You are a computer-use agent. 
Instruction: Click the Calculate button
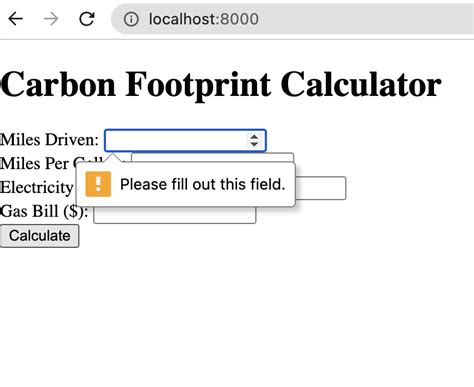(x=39, y=236)
